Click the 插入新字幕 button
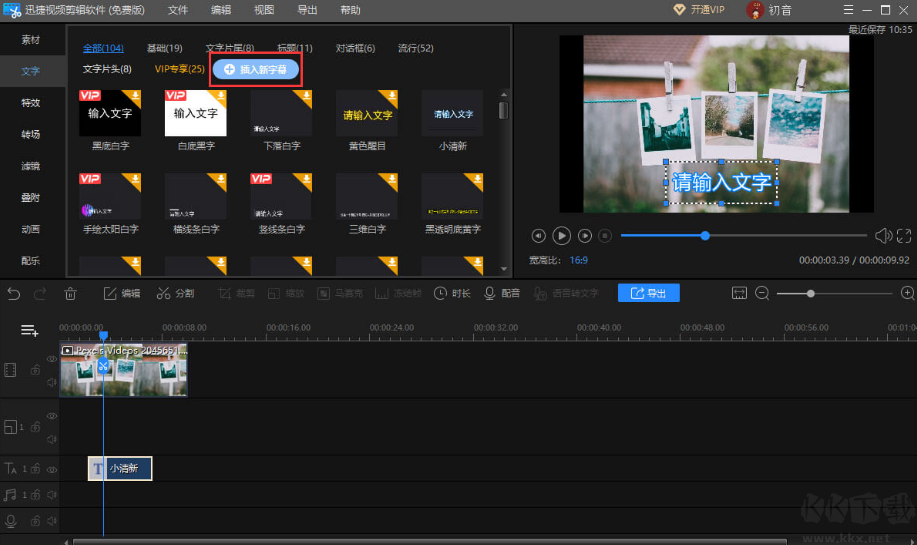 tap(256, 69)
